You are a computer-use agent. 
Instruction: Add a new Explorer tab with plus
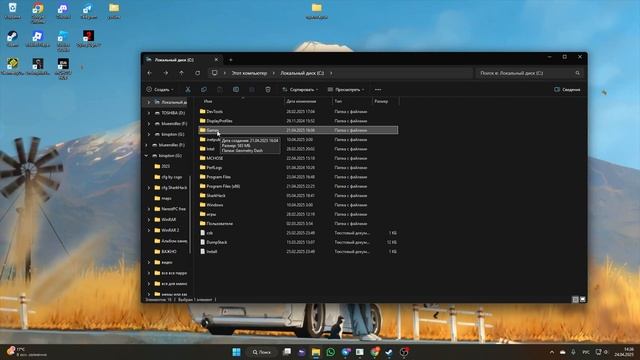tap(231, 60)
